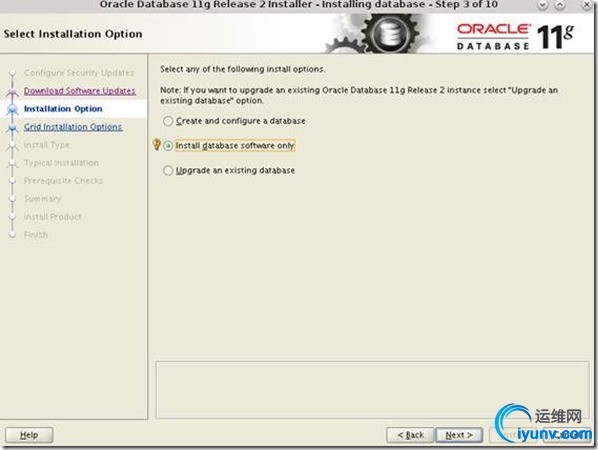This screenshot has width=598, height=450.
Task: Click the 'Select Installation Option' heading text
Action: tap(73, 34)
